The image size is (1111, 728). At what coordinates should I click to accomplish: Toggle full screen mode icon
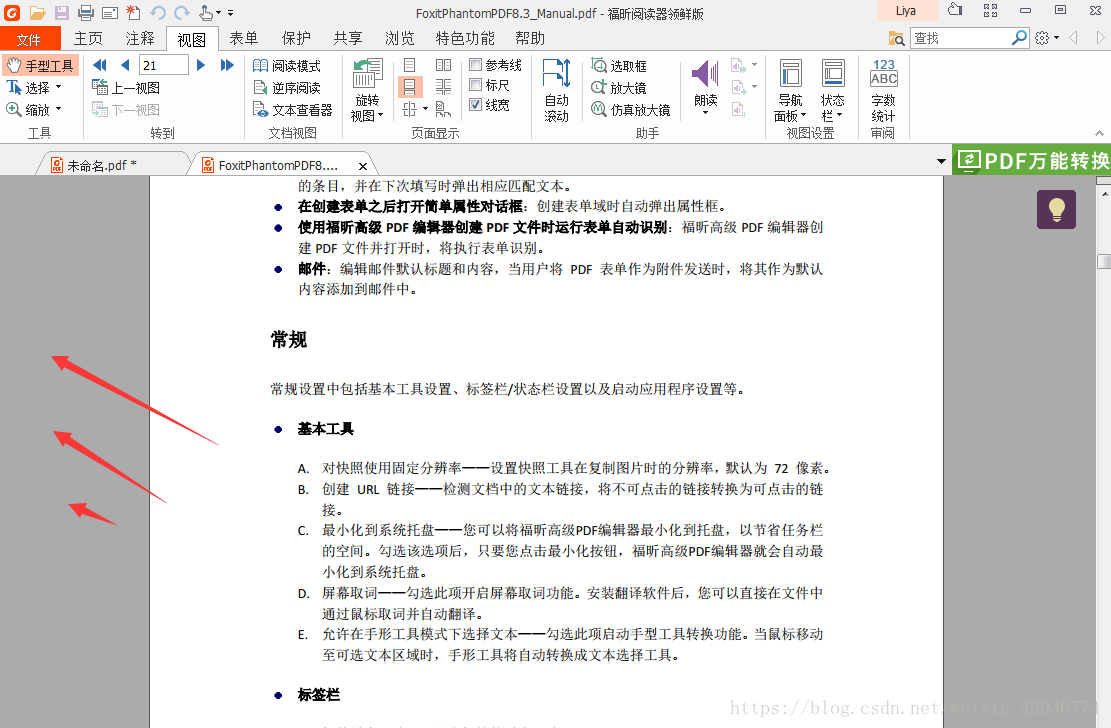click(x=991, y=10)
